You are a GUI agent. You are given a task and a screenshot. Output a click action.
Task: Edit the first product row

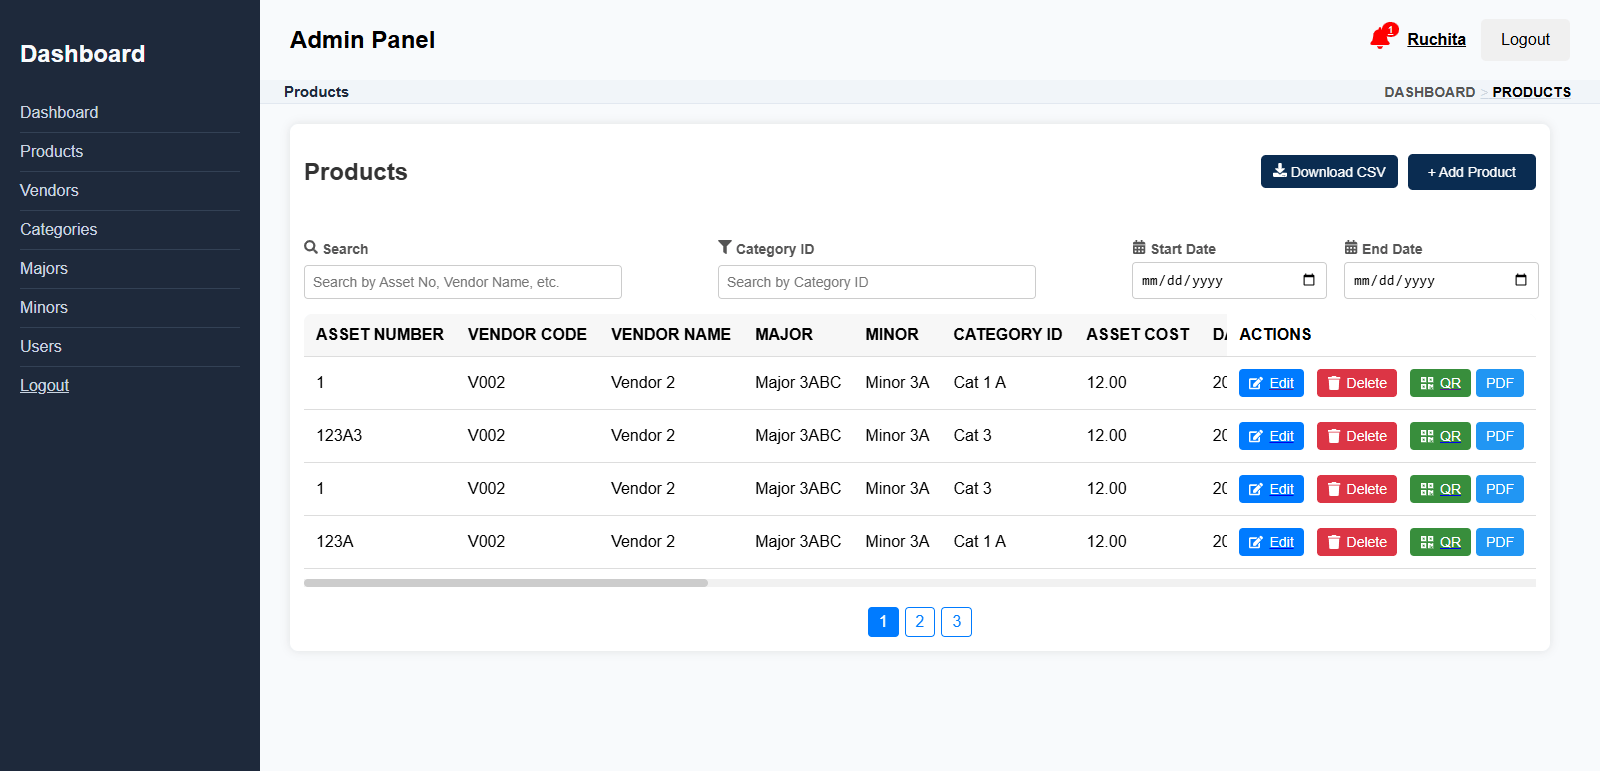(1271, 383)
